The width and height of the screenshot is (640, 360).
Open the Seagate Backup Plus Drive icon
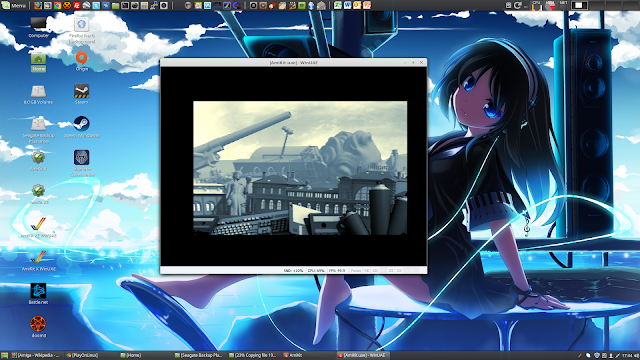38,129
